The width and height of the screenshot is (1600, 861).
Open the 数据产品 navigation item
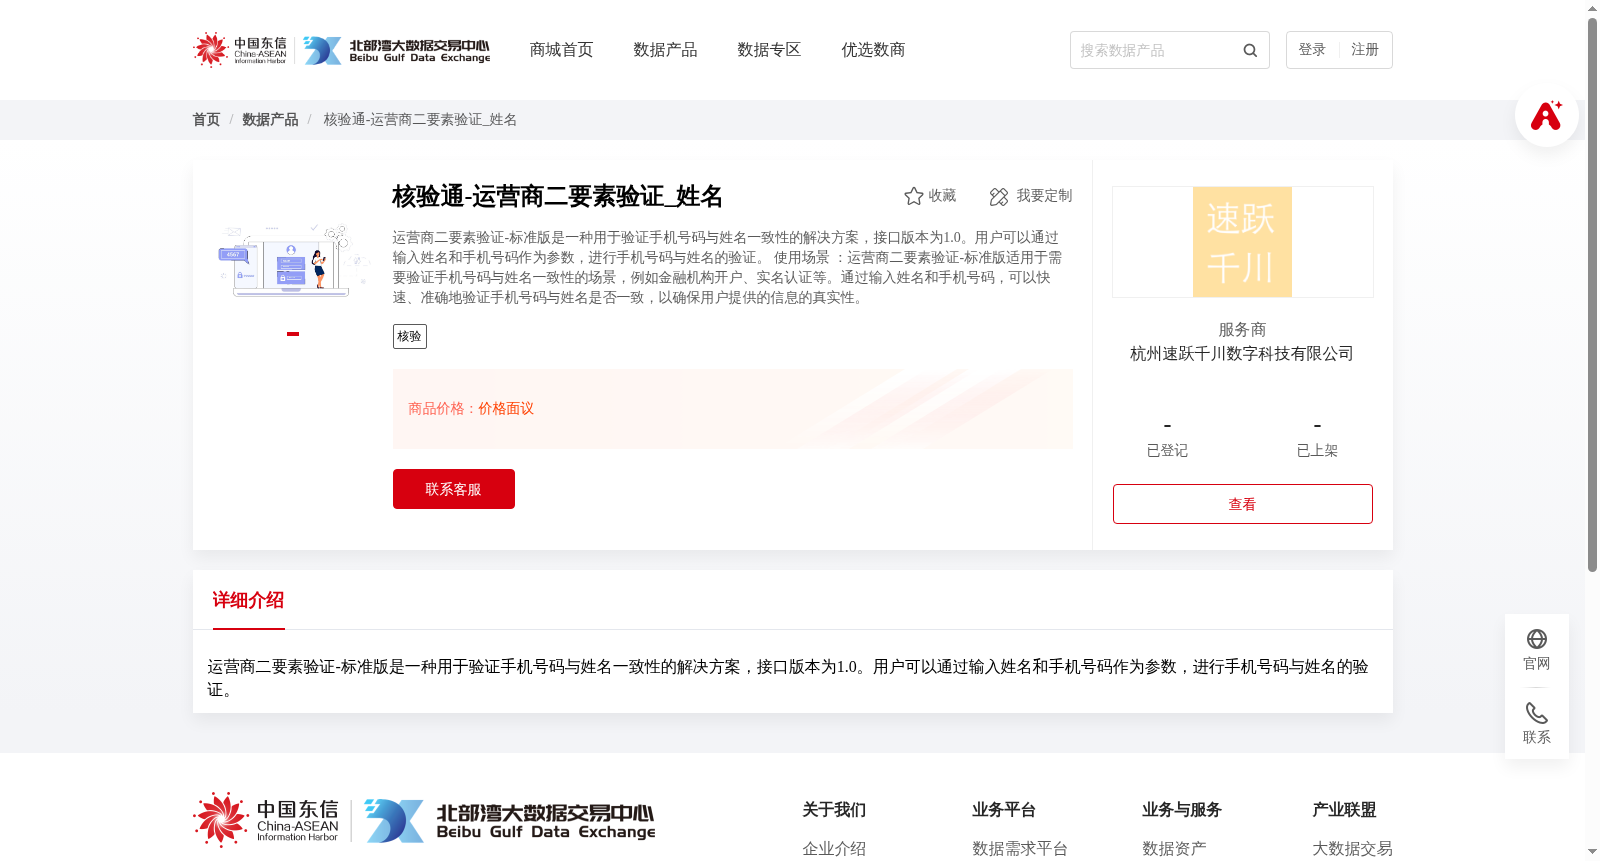point(665,50)
